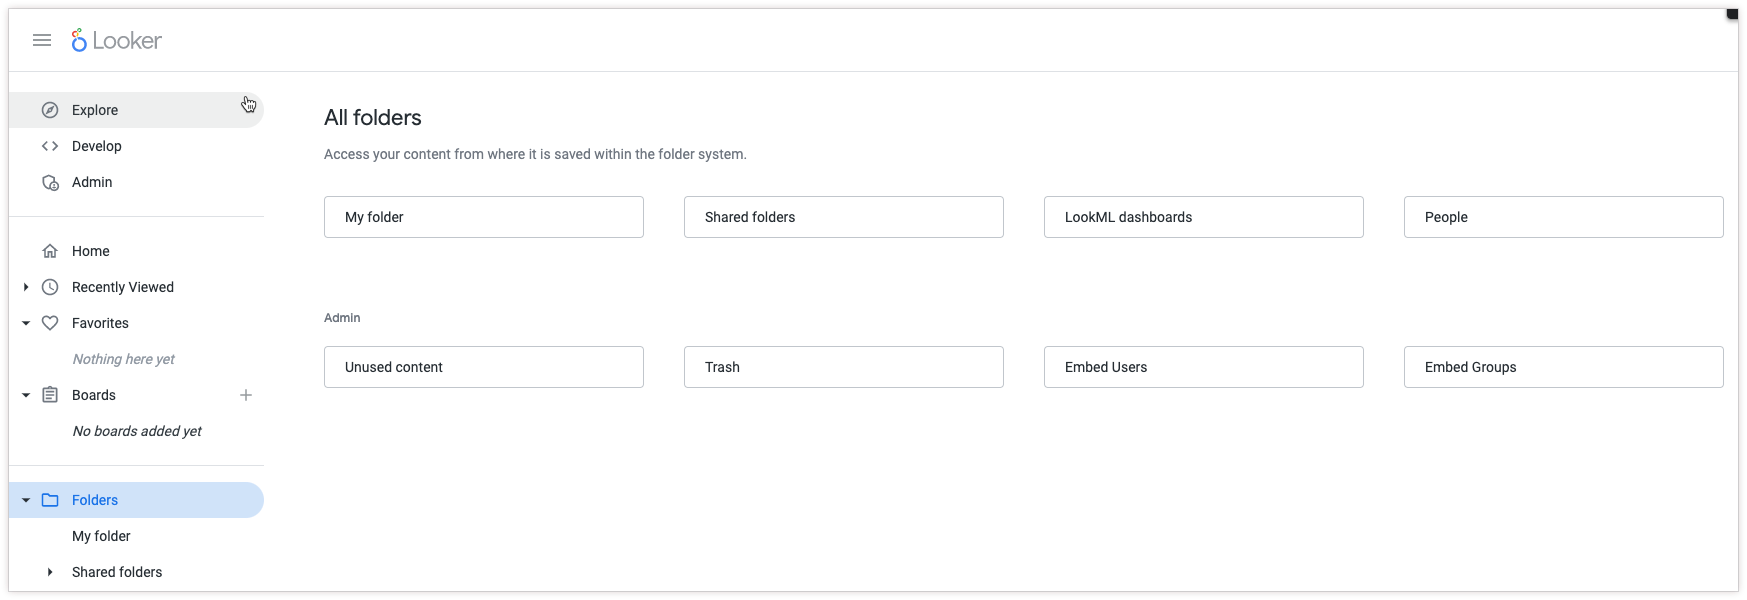The width and height of the screenshot is (1747, 600).
Task: Open the Unused content card
Action: point(483,367)
